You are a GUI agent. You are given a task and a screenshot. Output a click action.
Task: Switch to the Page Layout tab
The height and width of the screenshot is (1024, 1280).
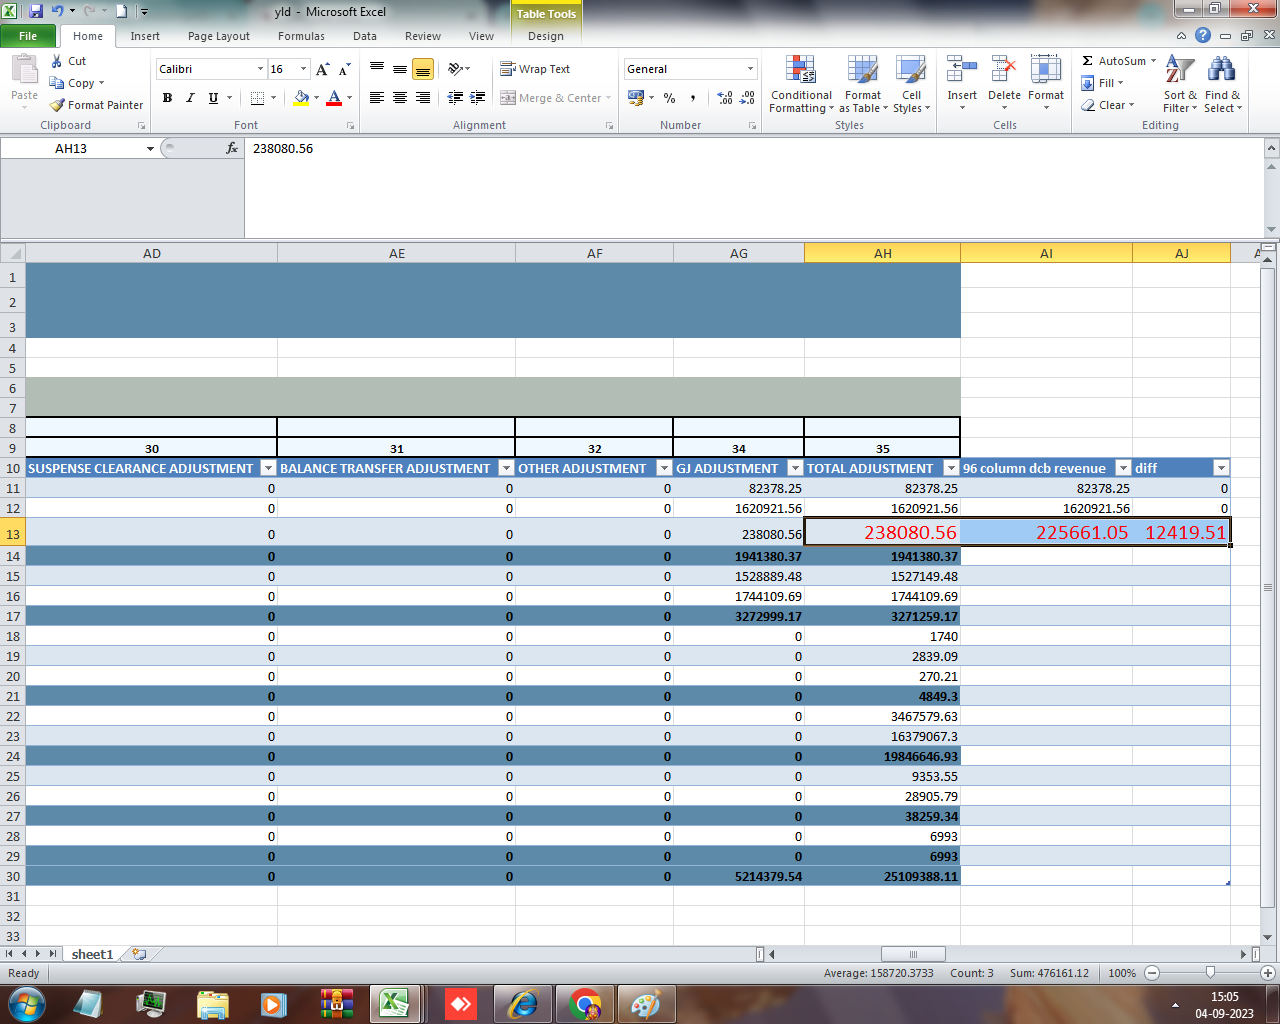pos(219,36)
